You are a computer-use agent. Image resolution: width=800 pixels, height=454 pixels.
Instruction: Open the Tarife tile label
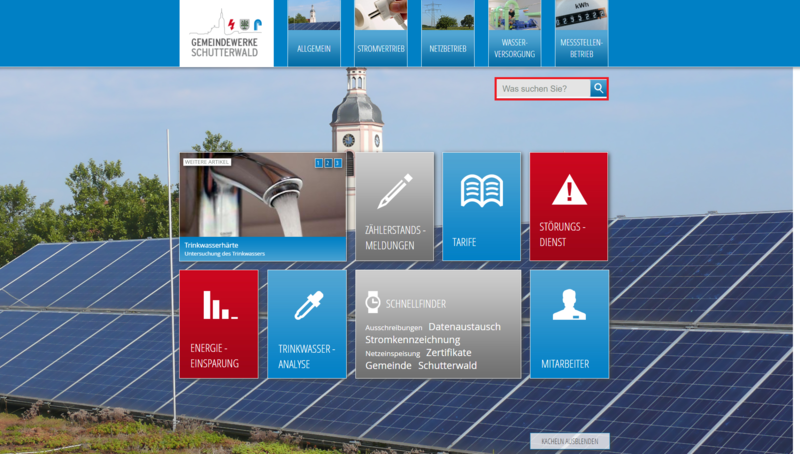click(464, 242)
